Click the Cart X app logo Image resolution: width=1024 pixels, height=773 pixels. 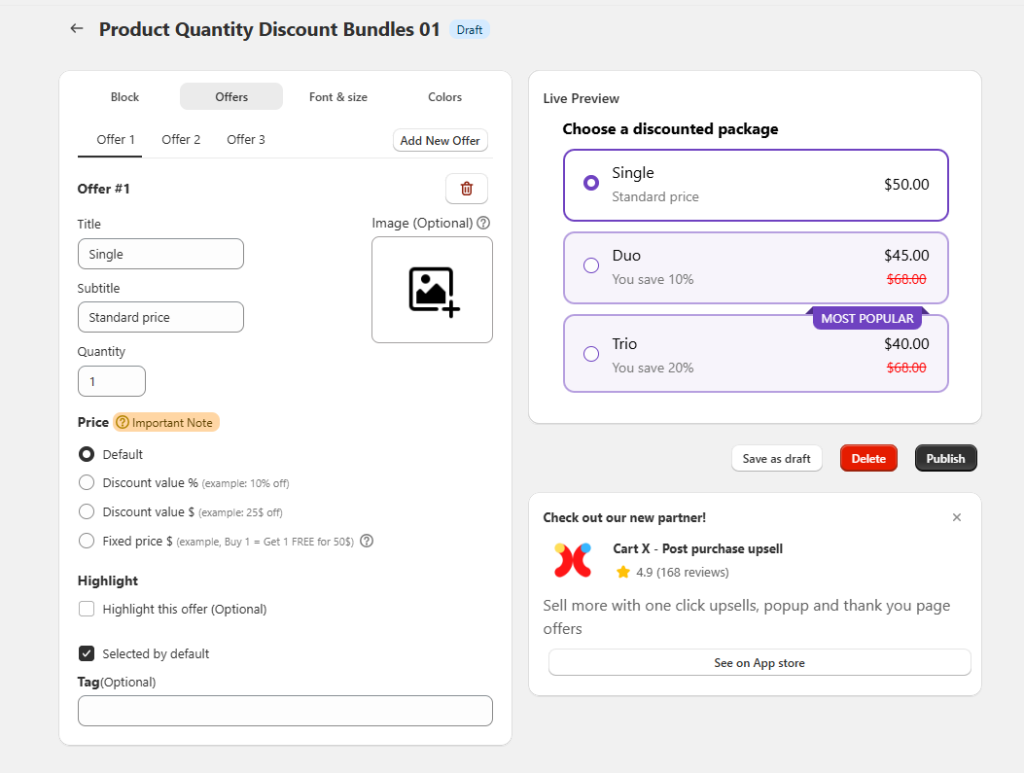572,560
